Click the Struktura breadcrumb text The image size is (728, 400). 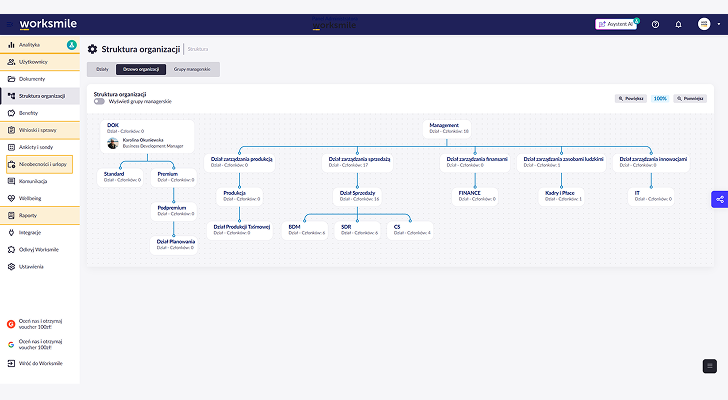tap(198, 49)
